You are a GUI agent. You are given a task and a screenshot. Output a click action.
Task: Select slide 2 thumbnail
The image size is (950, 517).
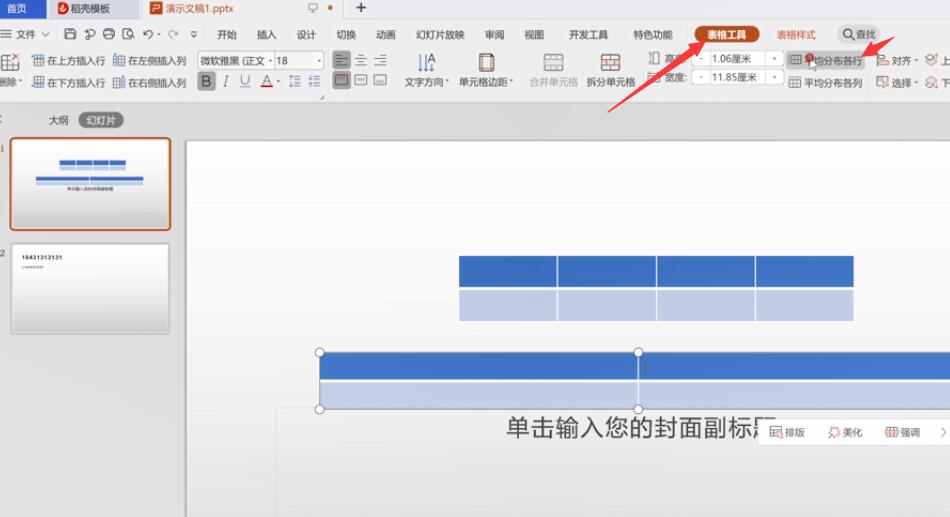pyautogui.click(x=90, y=289)
